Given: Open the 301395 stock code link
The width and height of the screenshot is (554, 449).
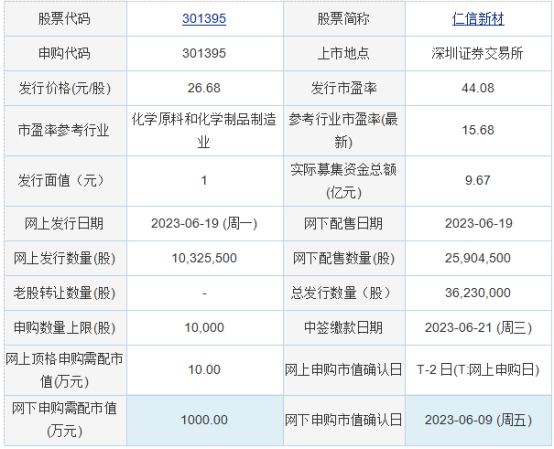Looking at the screenshot, I should (204, 19).
